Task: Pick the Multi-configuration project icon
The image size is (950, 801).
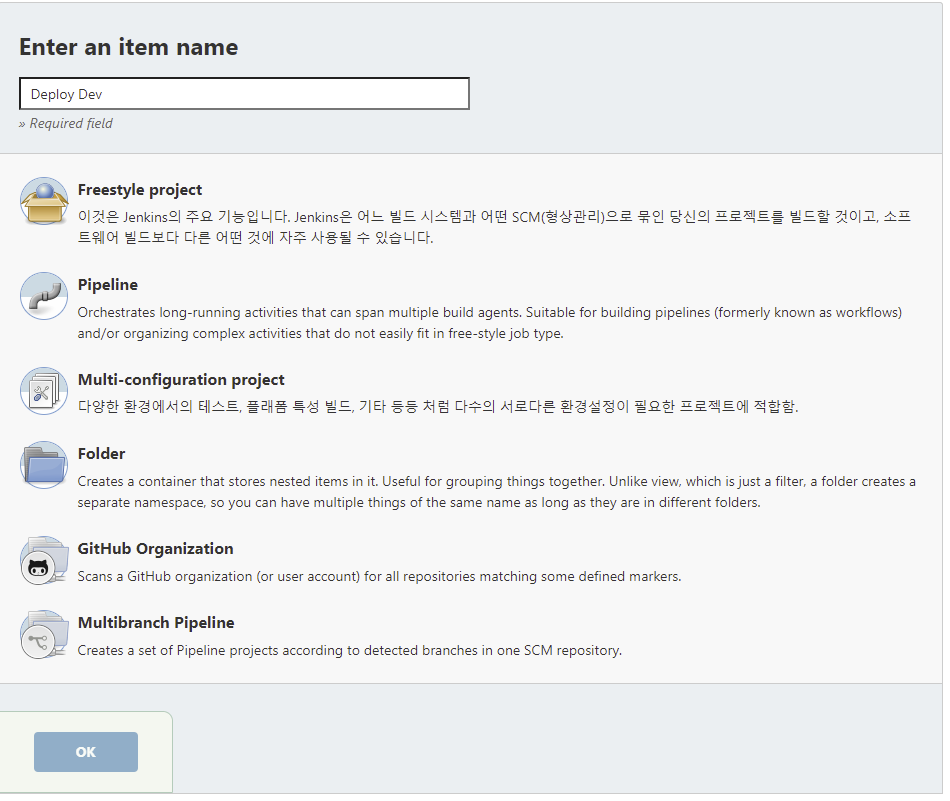Action: 44,391
